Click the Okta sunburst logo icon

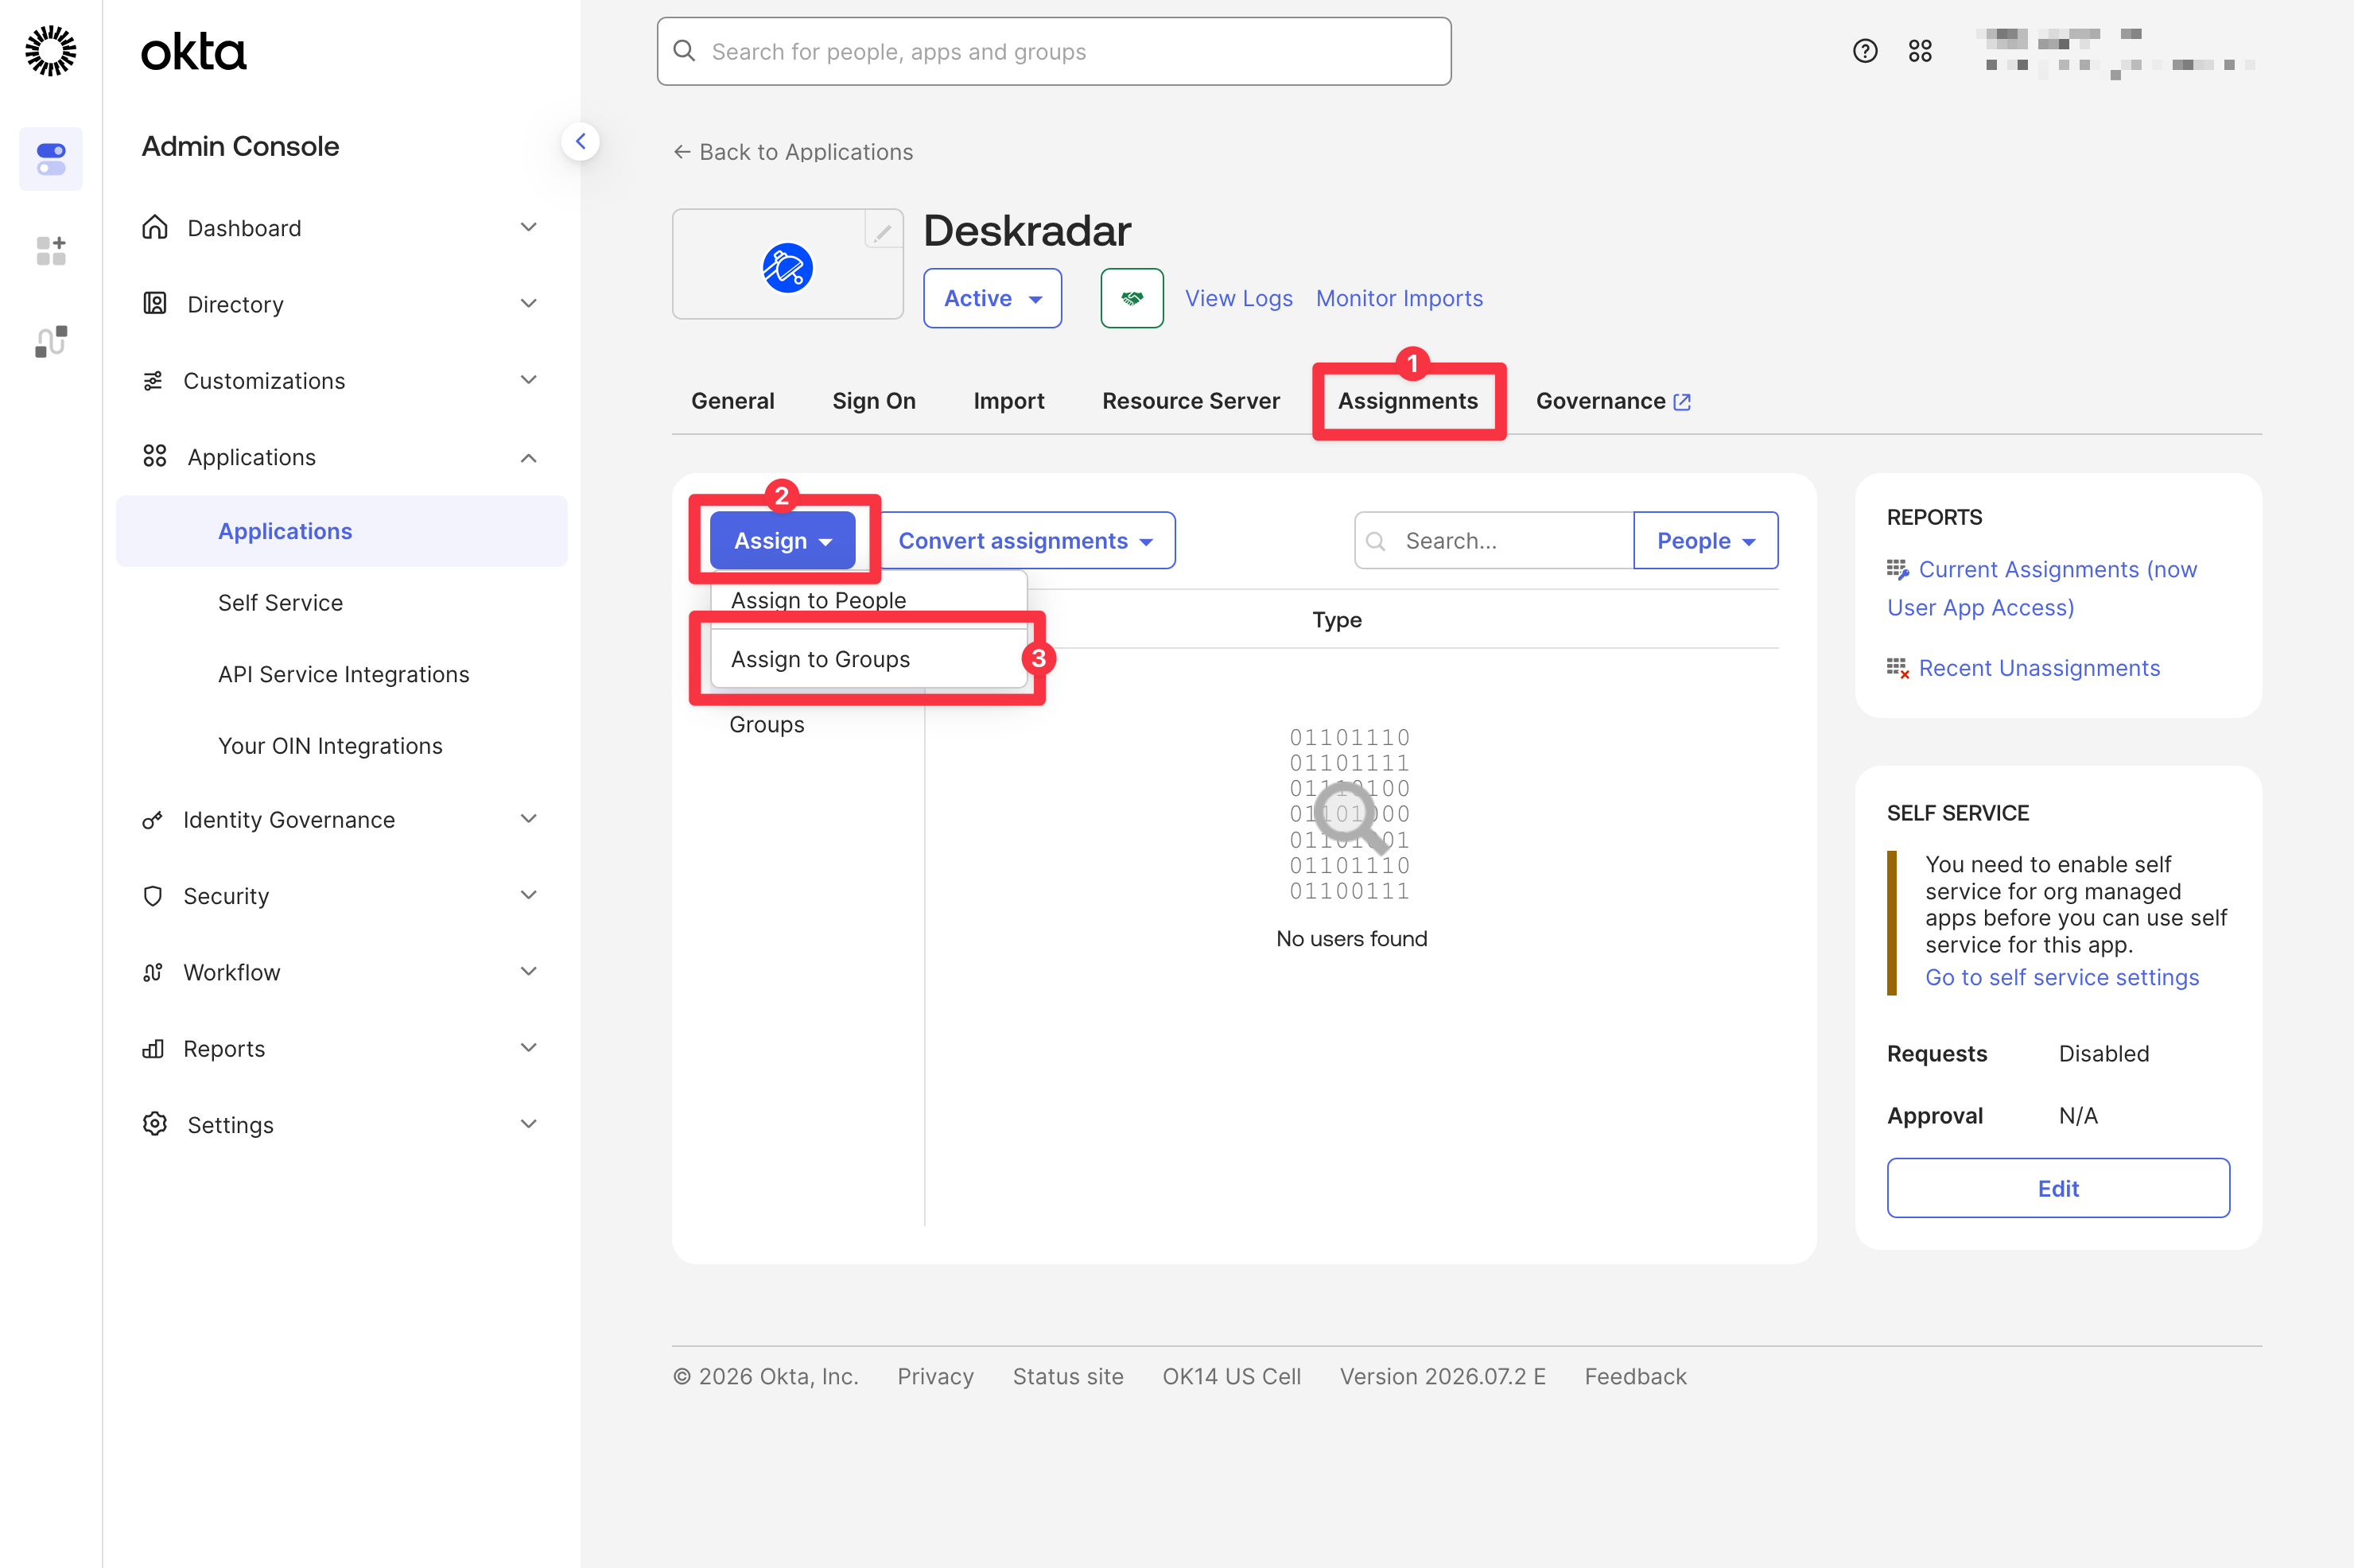point(50,51)
